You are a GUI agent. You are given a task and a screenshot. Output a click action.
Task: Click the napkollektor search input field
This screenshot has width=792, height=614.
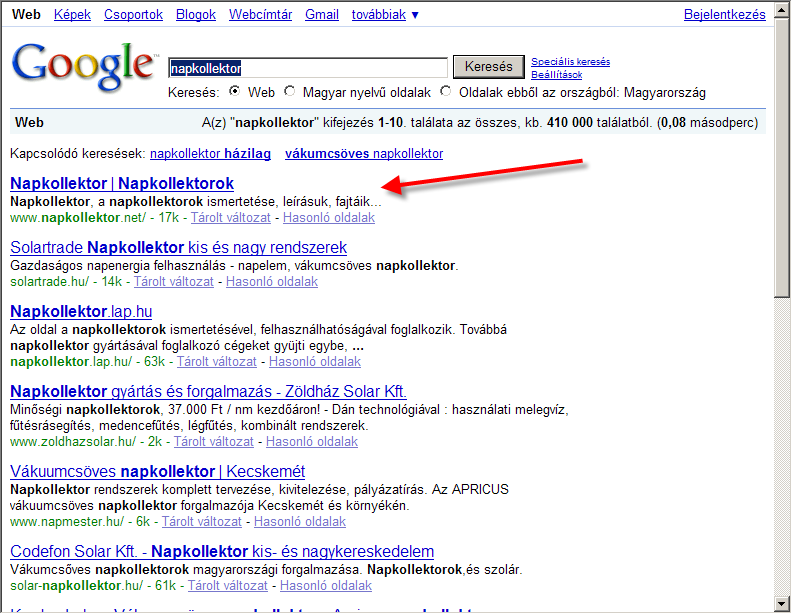(x=308, y=68)
